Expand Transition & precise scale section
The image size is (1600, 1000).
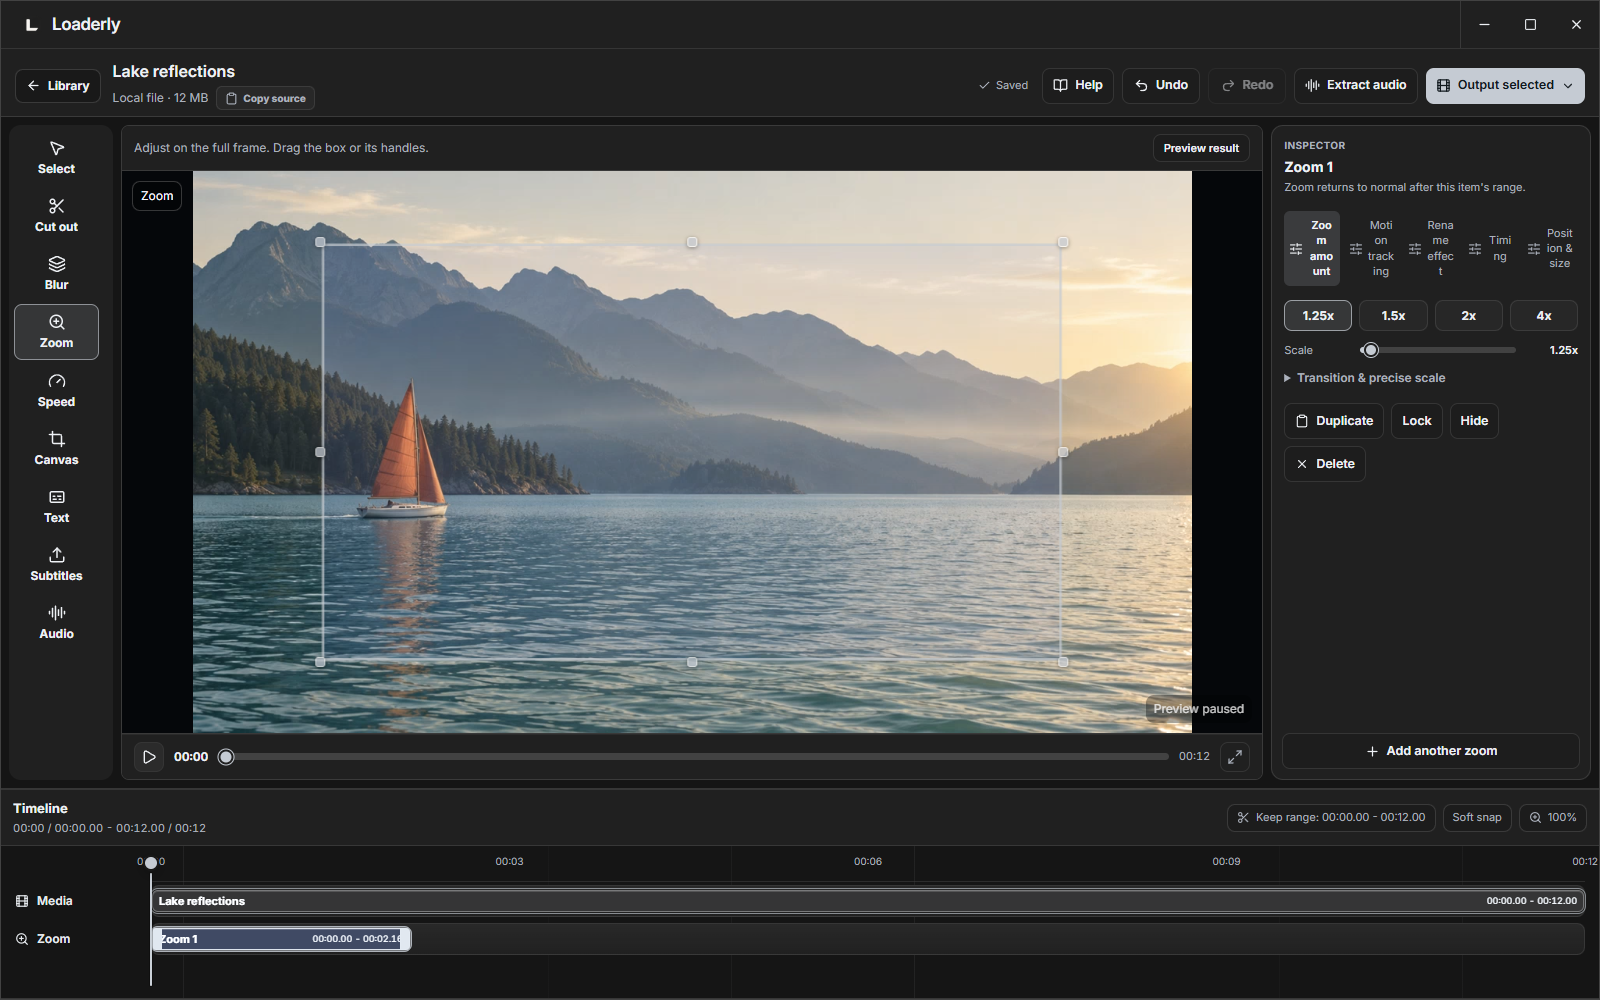coord(1365,378)
